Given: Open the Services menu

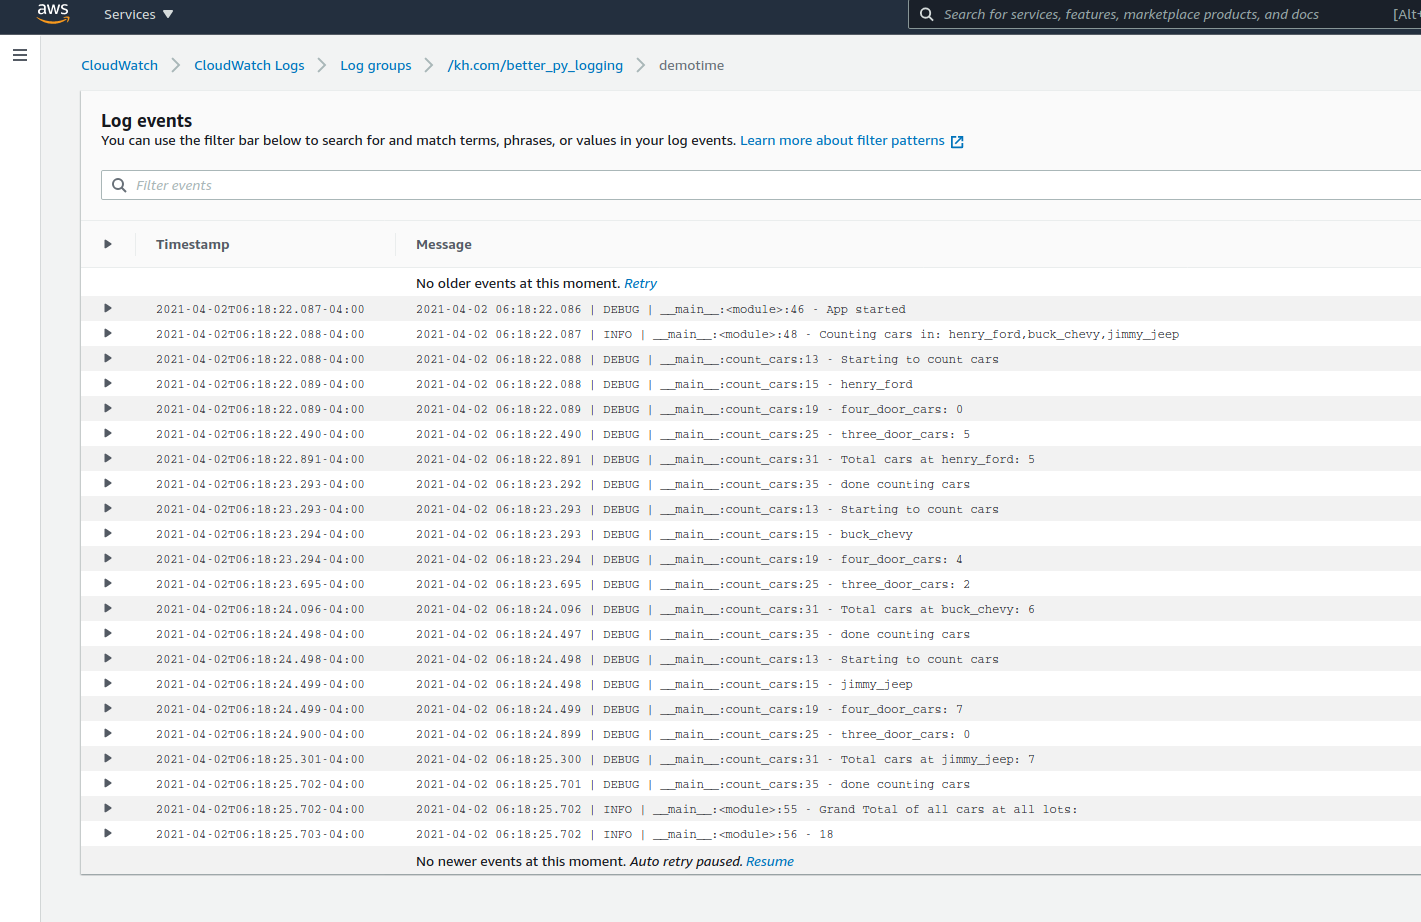Looking at the screenshot, I should (137, 15).
